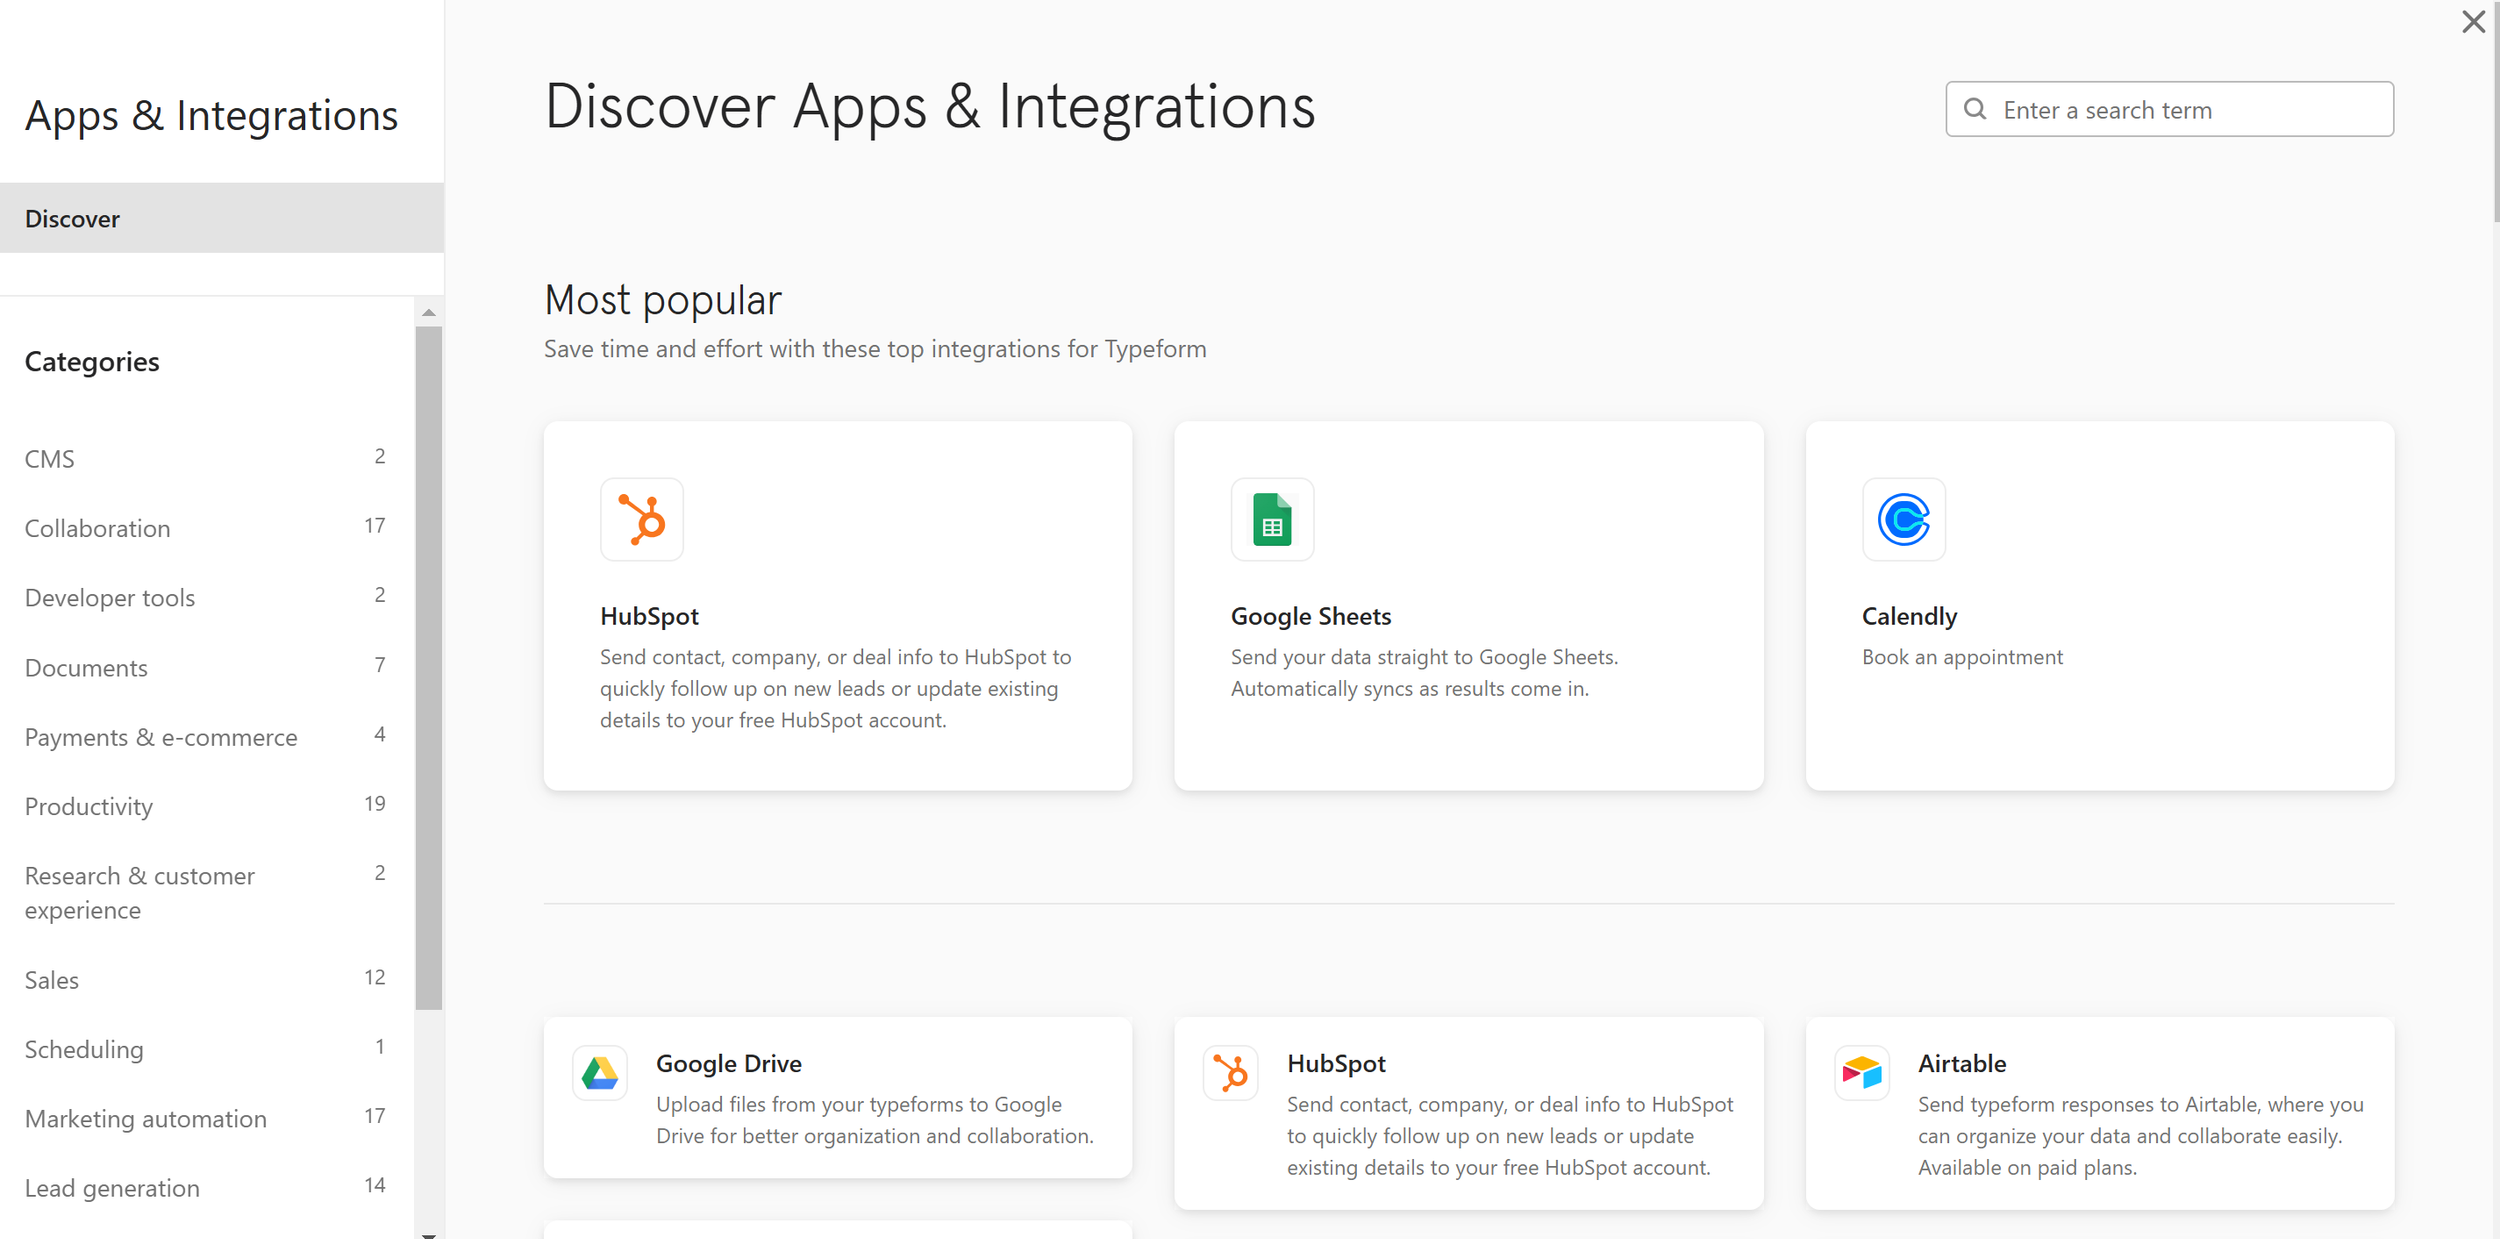Click the categories scrollbar thumb
Image resolution: width=2500 pixels, height=1239 pixels.
pyautogui.click(x=429, y=667)
